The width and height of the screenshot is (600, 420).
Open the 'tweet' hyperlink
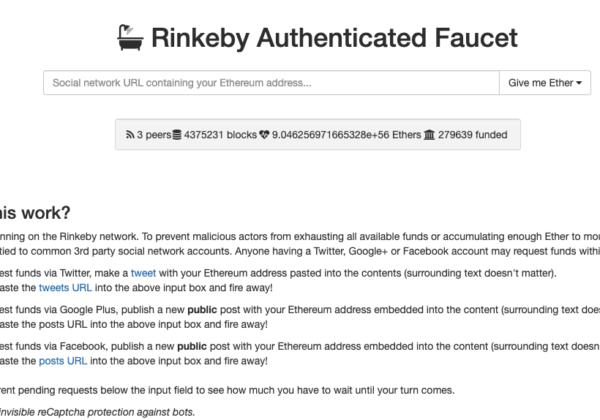point(143,273)
